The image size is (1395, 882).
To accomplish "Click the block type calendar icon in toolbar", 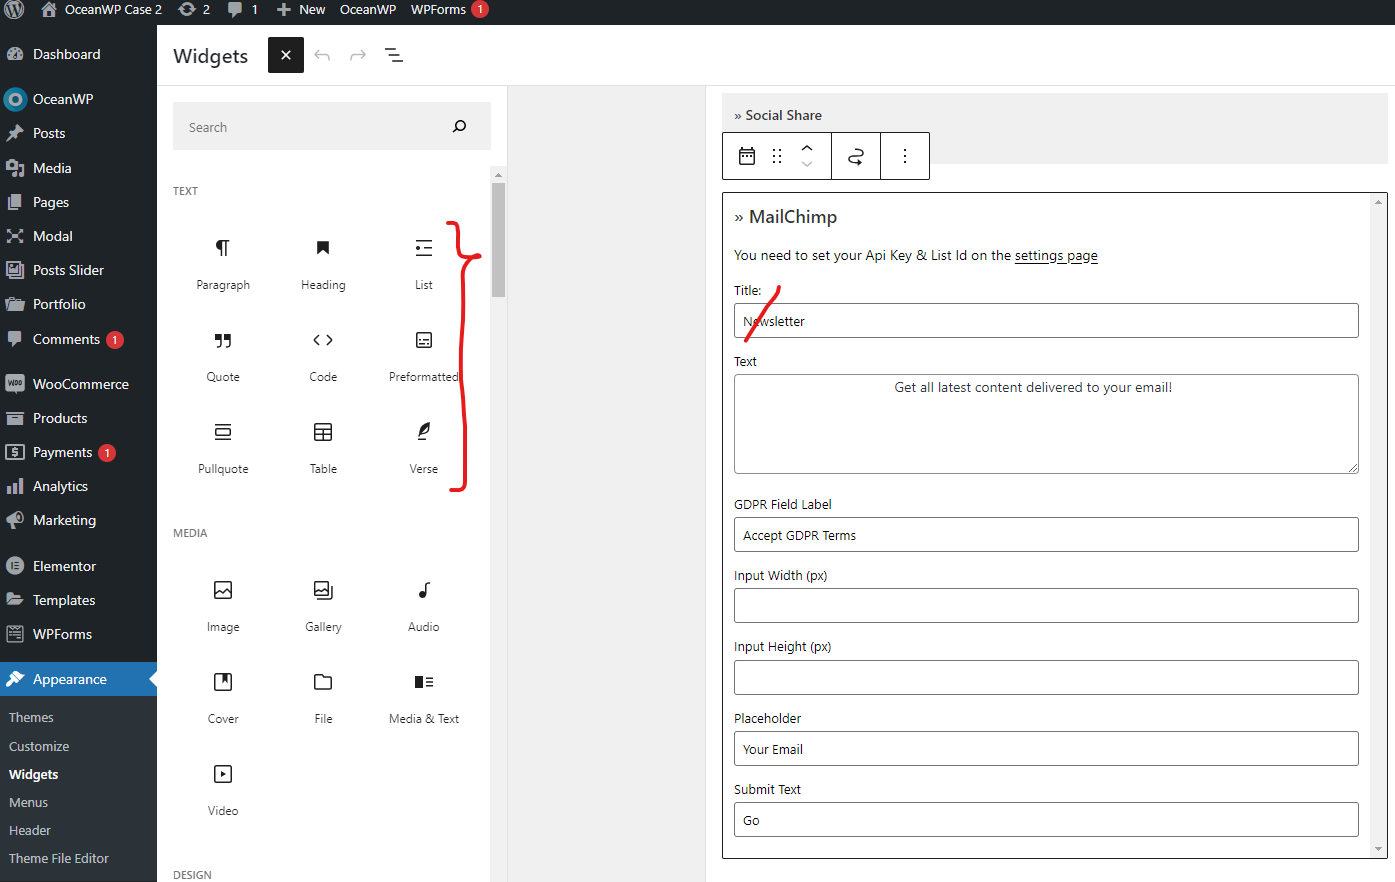I will [x=747, y=156].
